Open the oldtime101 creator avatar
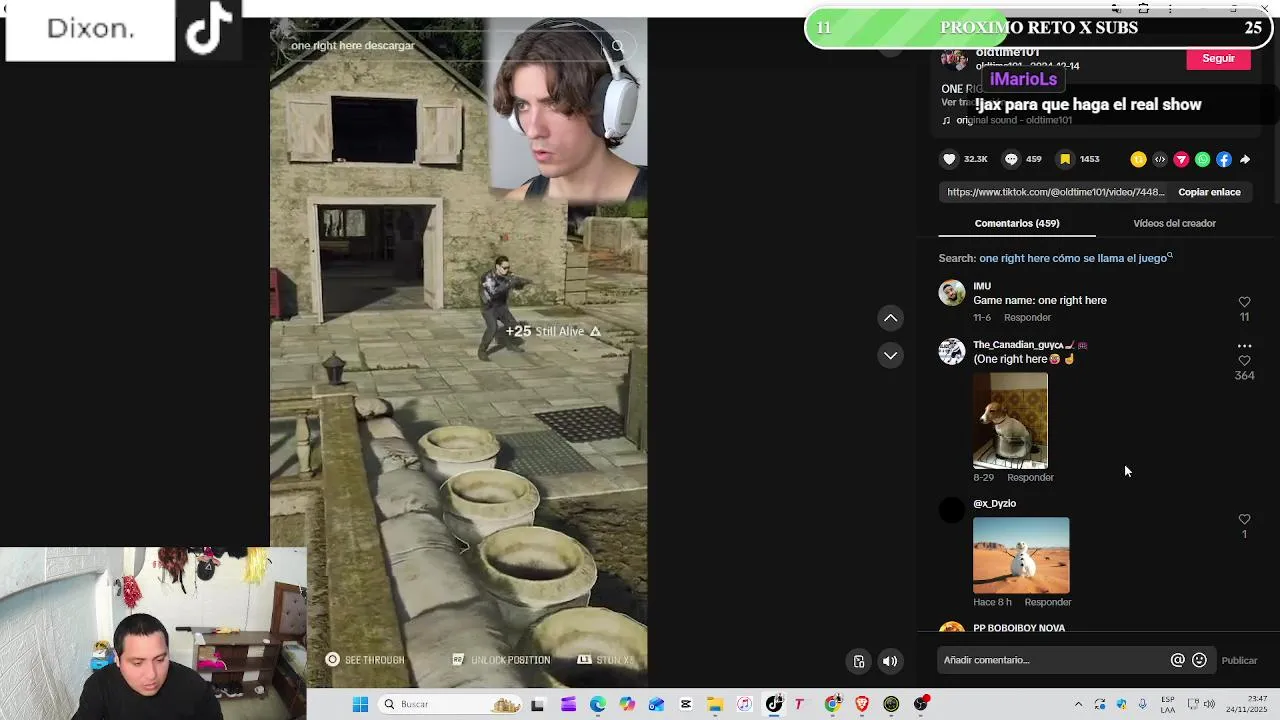 pos(954,58)
